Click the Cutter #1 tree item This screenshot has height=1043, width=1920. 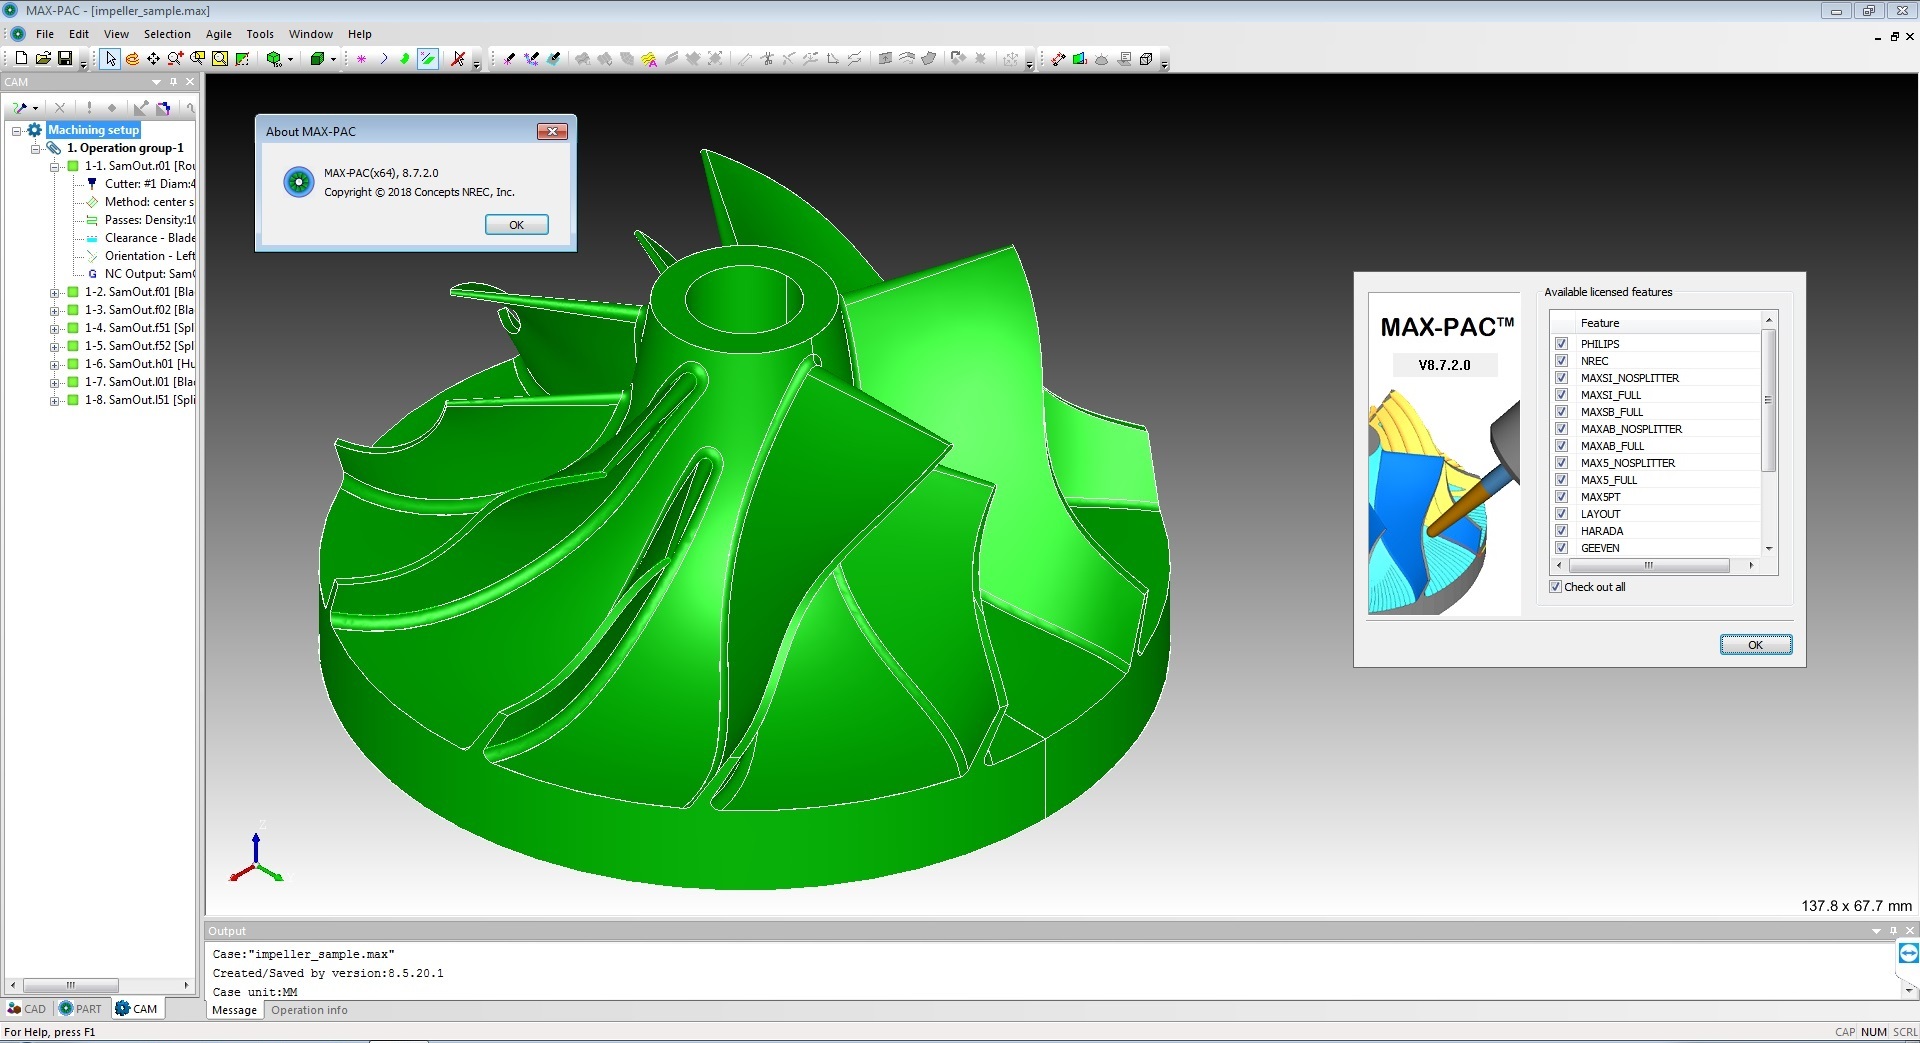tap(149, 184)
